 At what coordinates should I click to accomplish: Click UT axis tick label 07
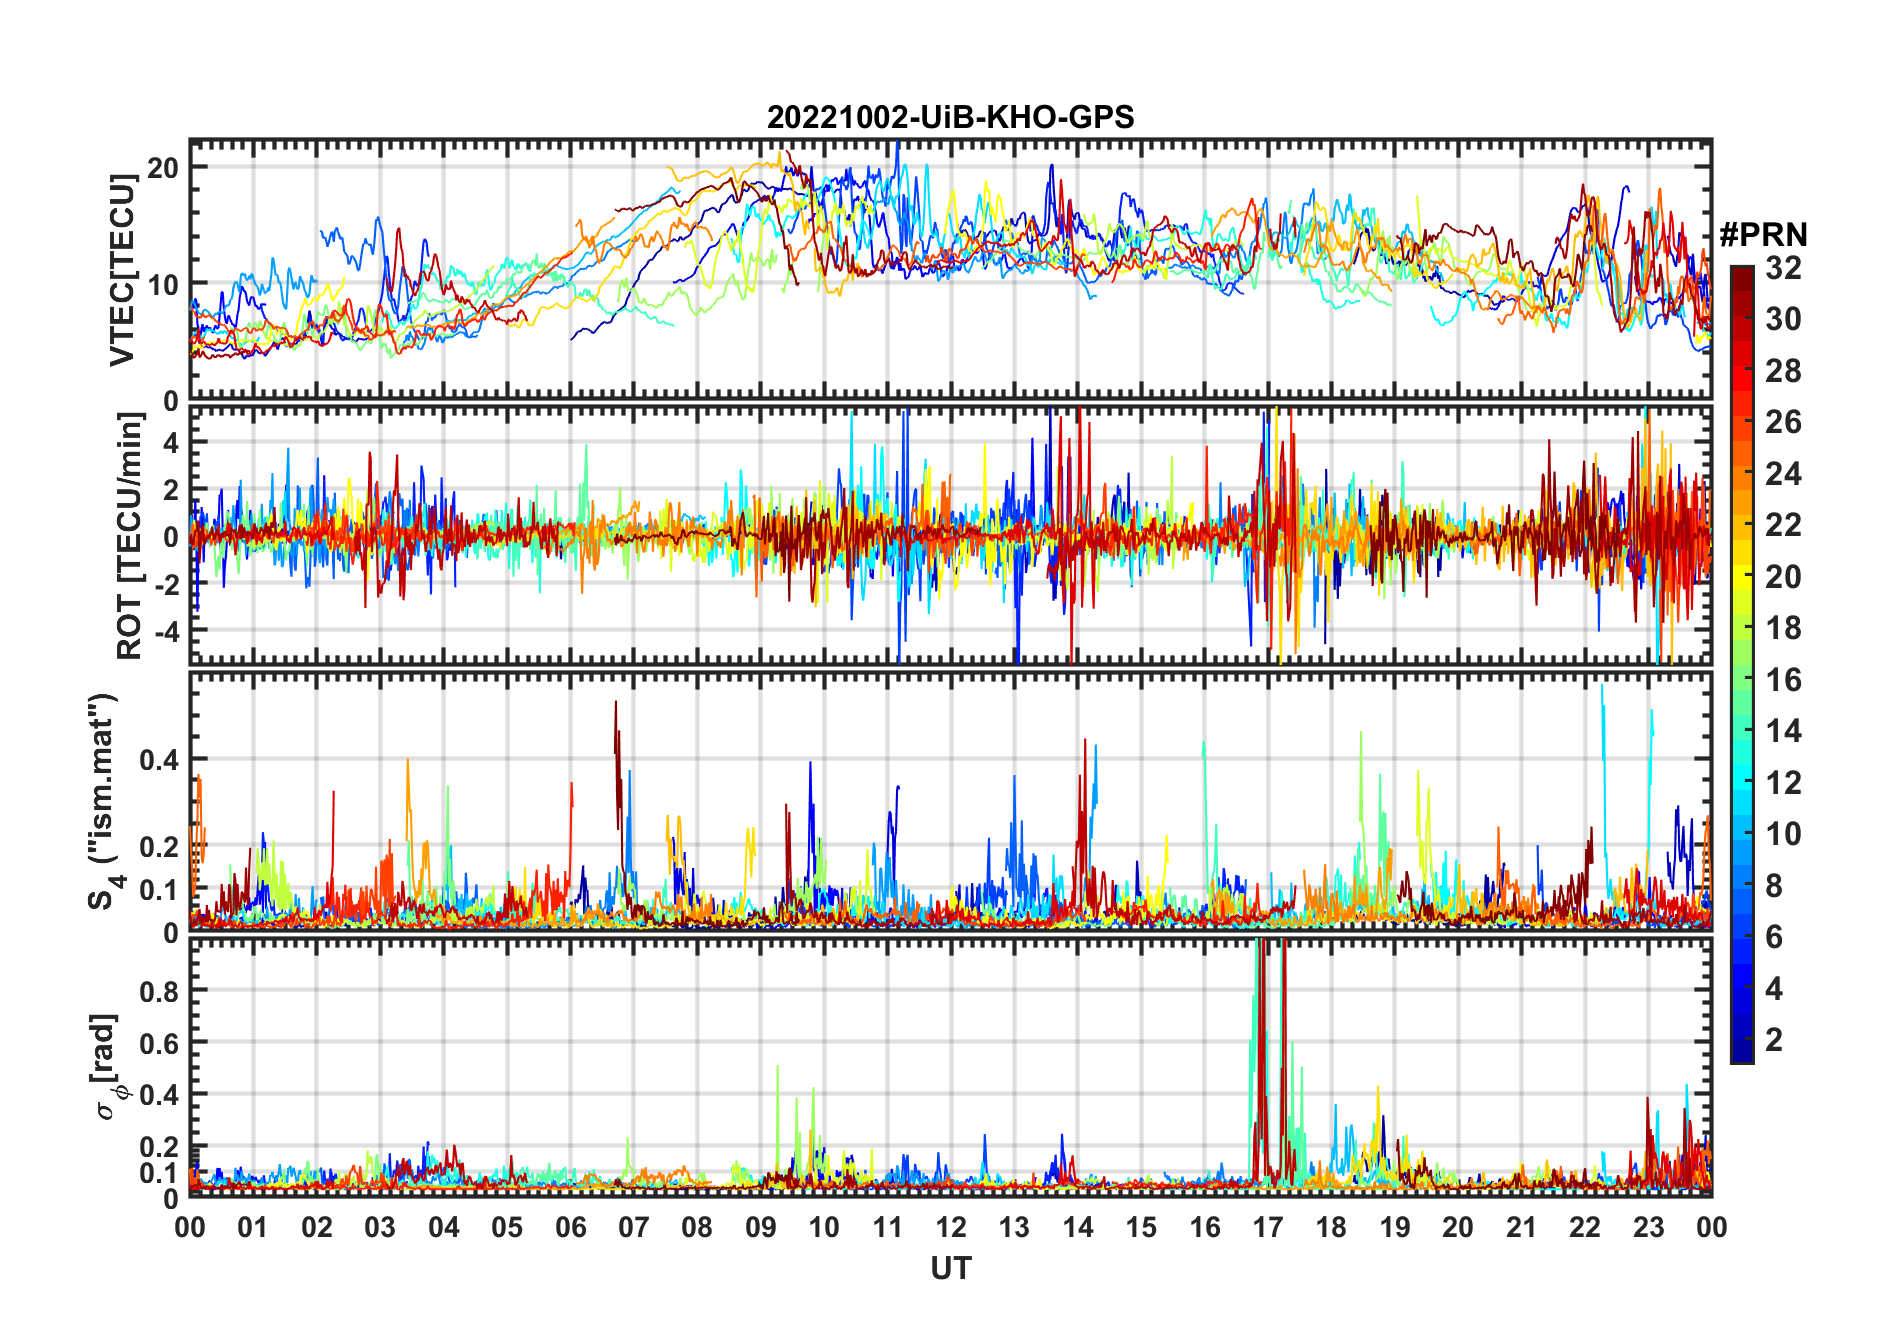pyautogui.click(x=634, y=1227)
